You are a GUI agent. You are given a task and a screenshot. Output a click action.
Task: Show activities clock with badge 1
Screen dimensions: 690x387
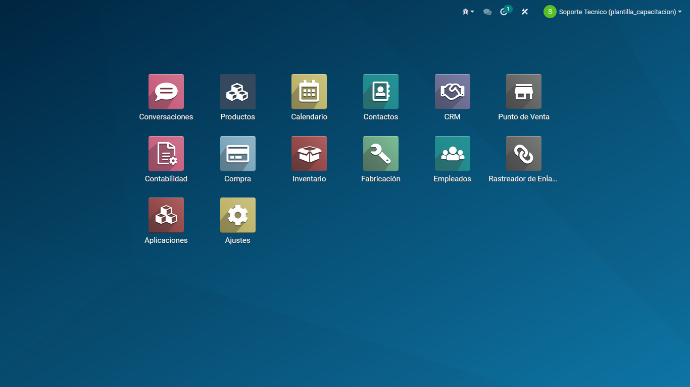(x=505, y=11)
